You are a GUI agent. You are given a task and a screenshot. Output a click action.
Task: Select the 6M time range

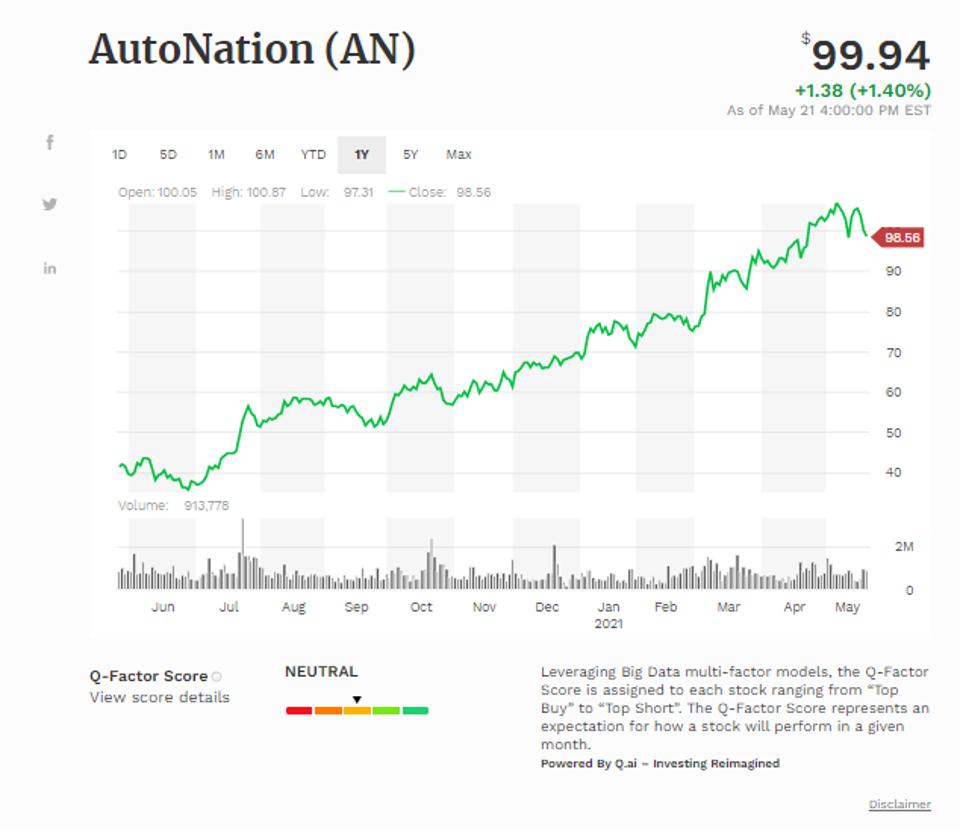pos(266,154)
